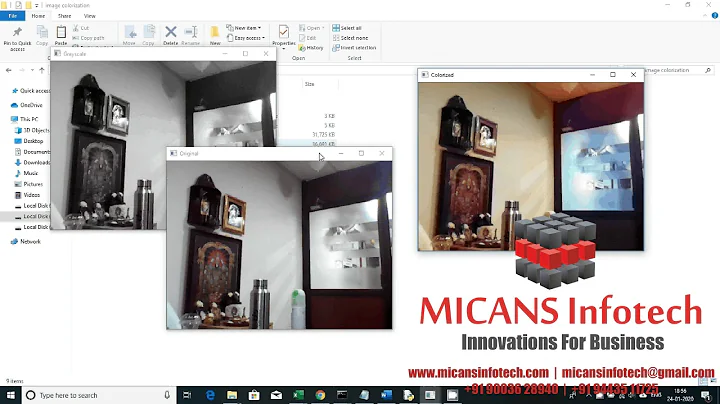Click the Move to icon
Screen dimensions: 720x404
pyautogui.click(x=129, y=32)
